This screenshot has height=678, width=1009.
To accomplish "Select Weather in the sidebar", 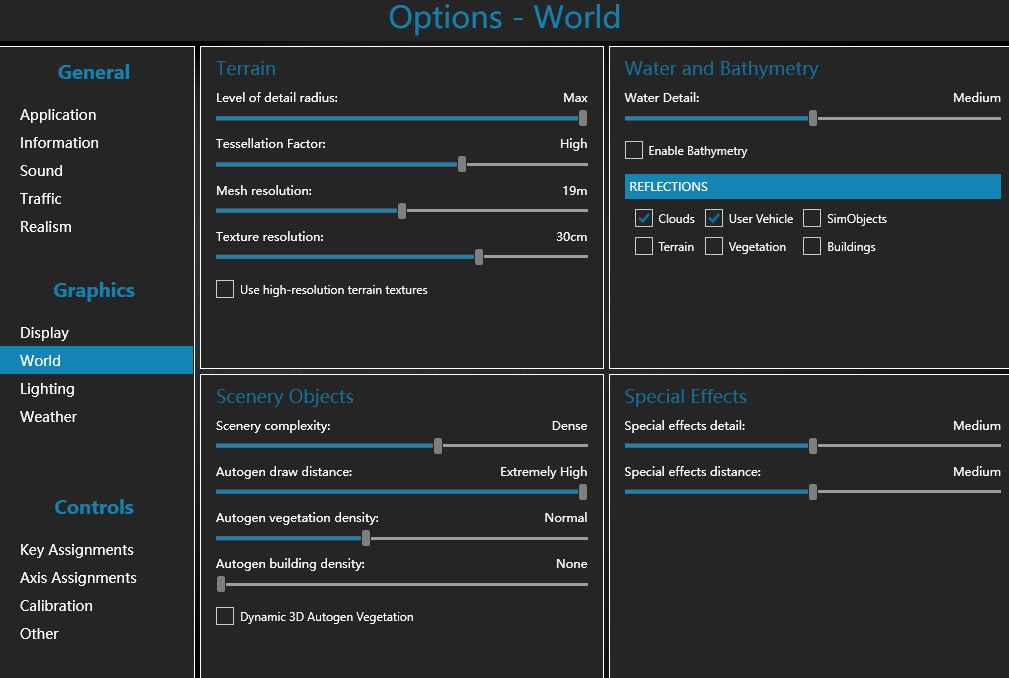I will [48, 417].
